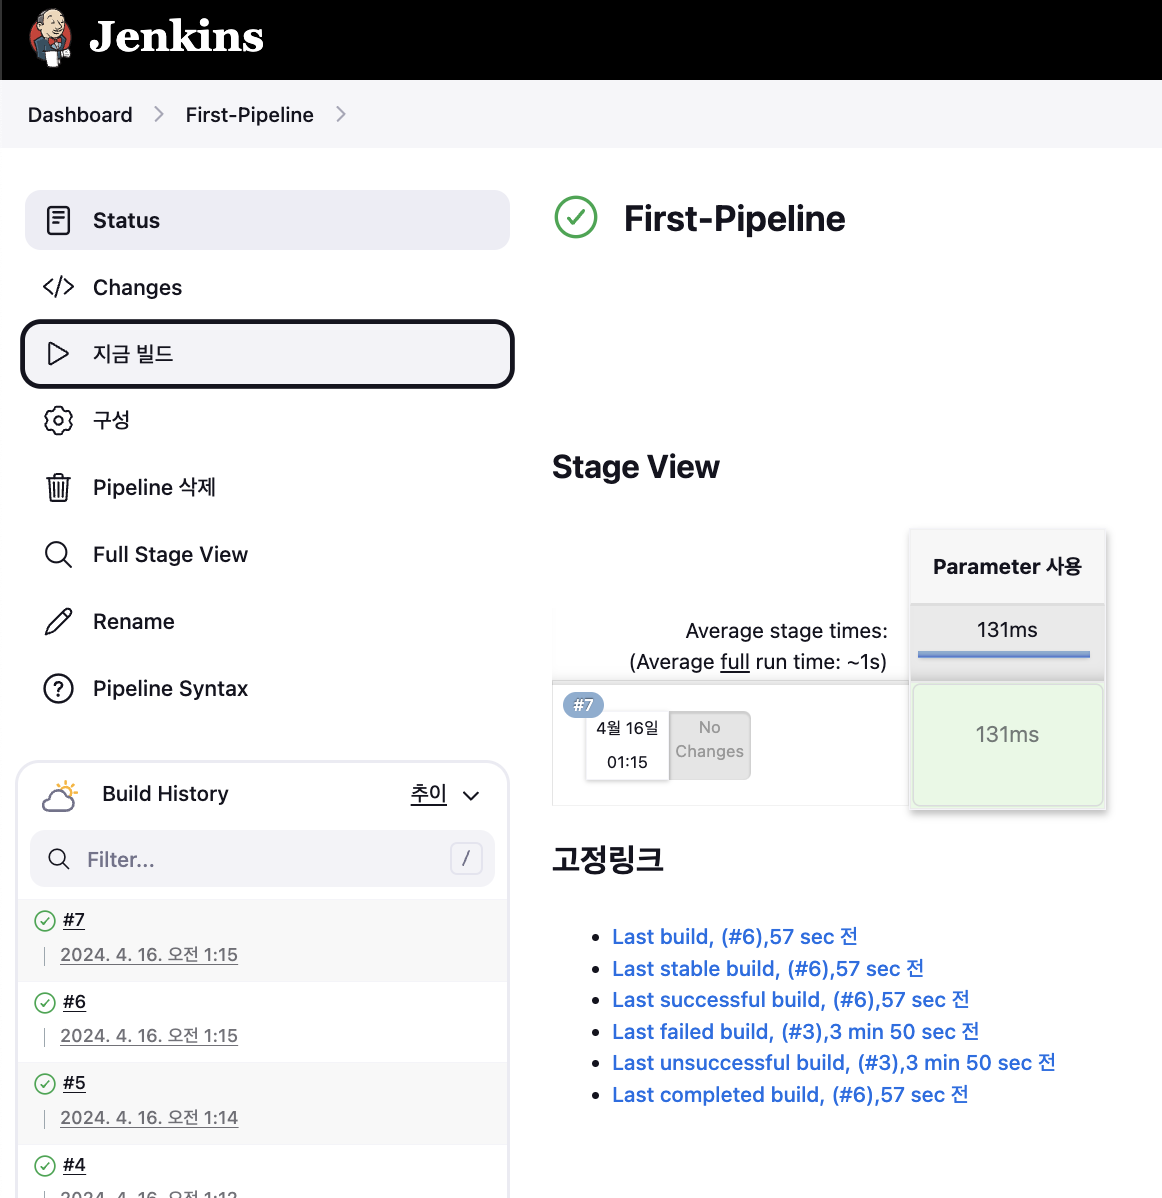Click green success icon beside First-Pipeline title
The image size is (1162, 1198).
(x=576, y=217)
